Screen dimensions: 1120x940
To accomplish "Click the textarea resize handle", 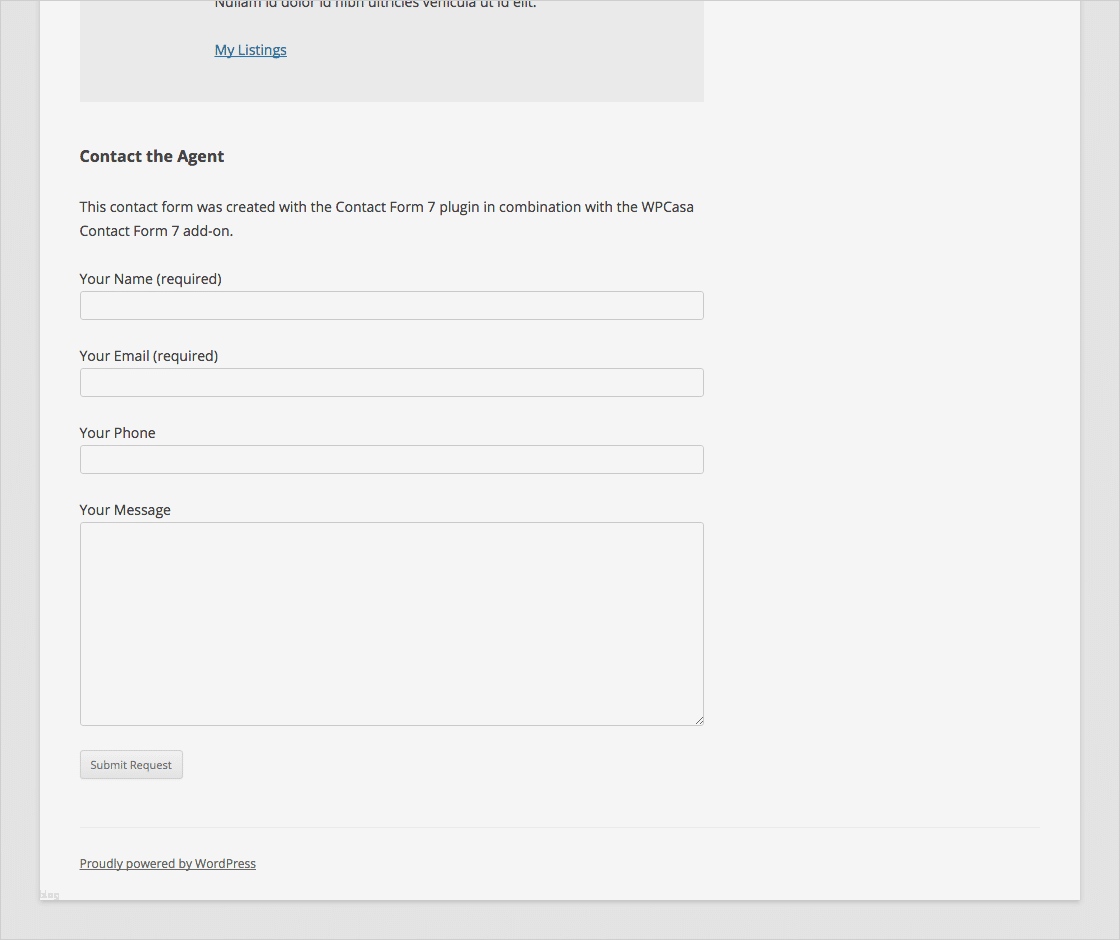I will coord(698,719).
